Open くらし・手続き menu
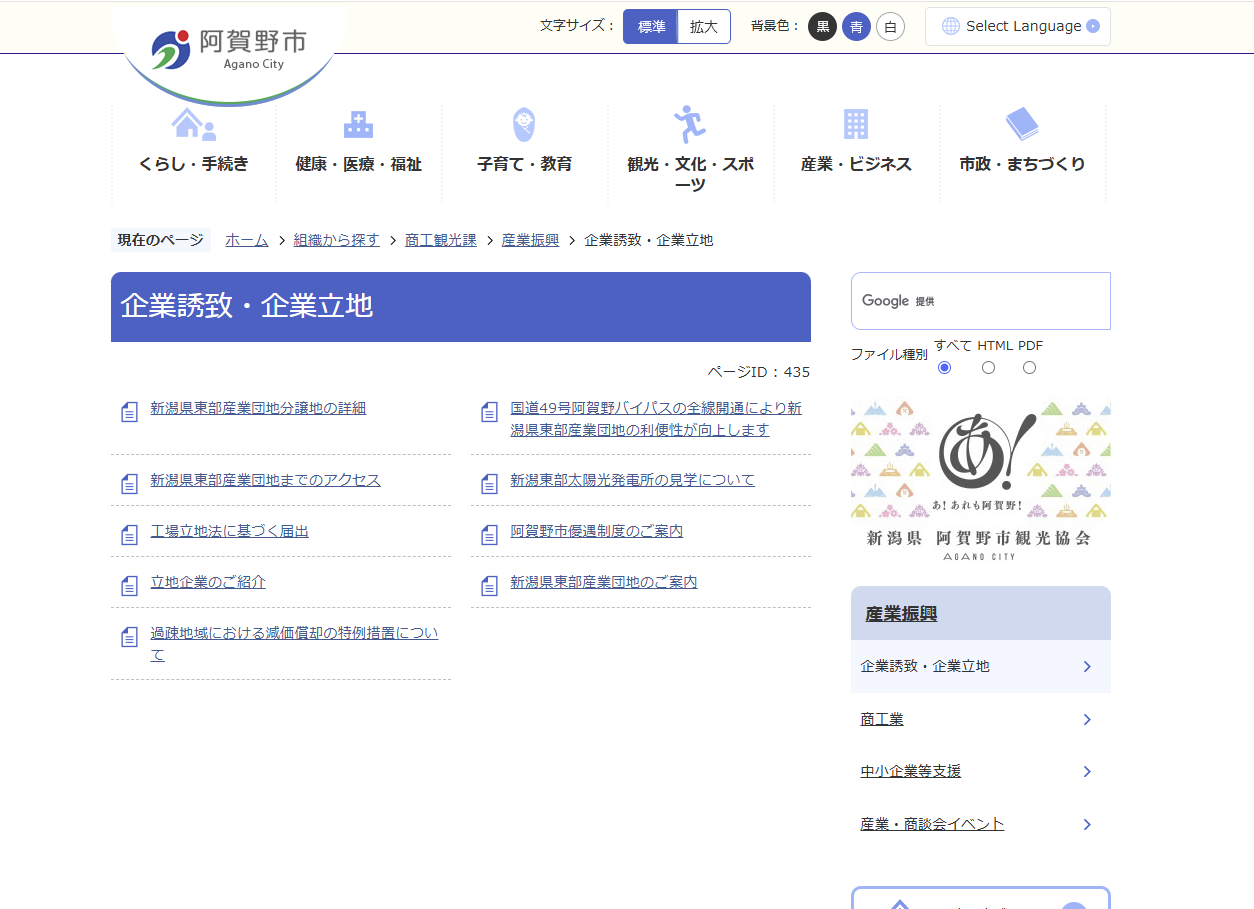1254x909 pixels. pyautogui.click(x=194, y=164)
